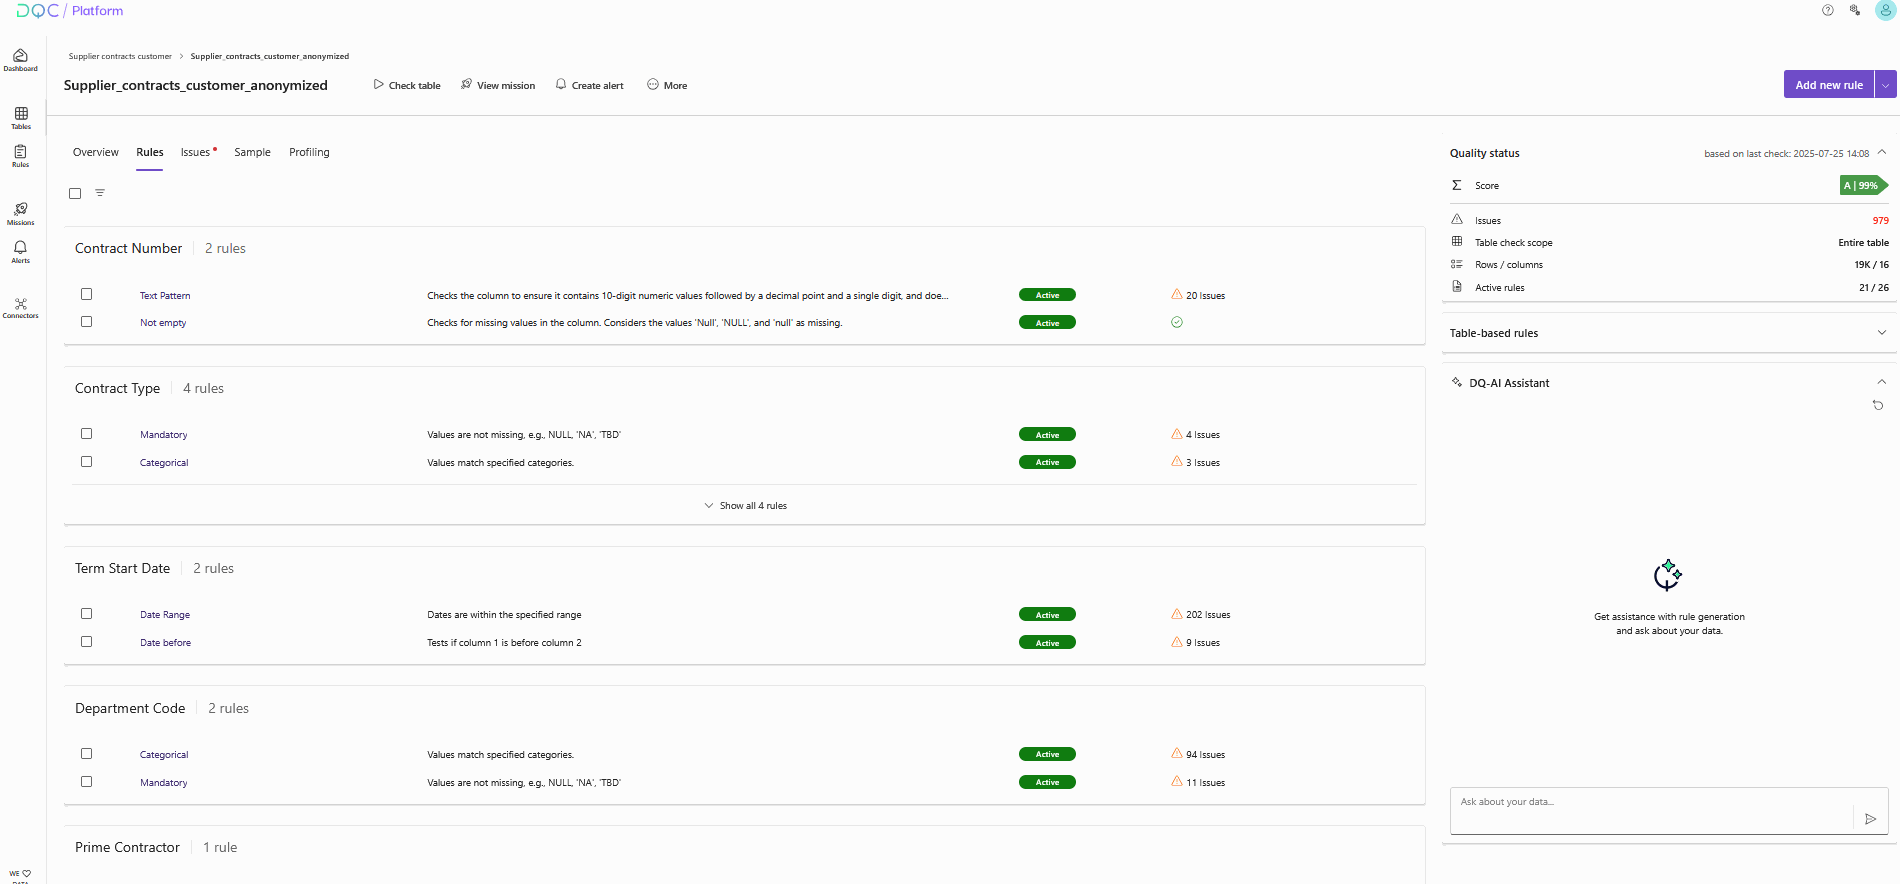Click the center AI assistant graphic

pyautogui.click(x=1668, y=575)
